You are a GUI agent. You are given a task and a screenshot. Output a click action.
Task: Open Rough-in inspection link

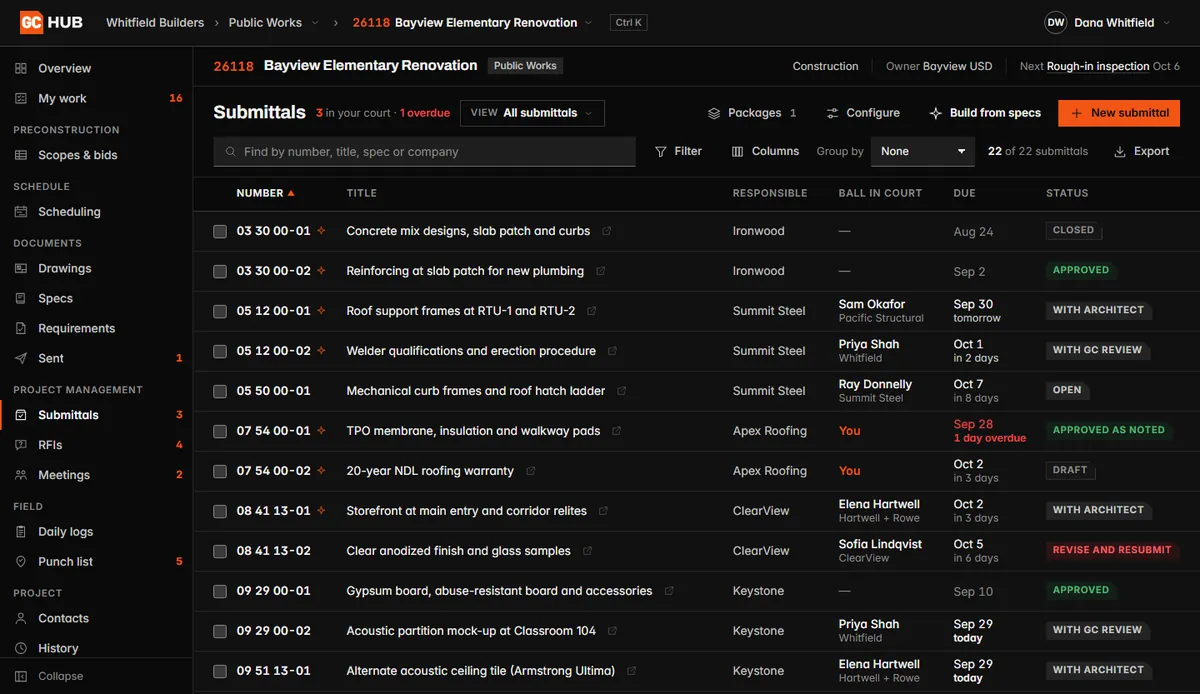(x=1098, y=66)
